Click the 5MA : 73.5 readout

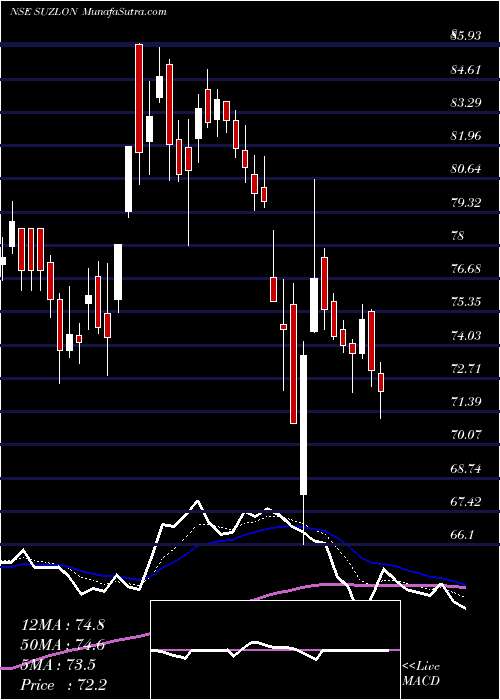(x=58, y=665)
